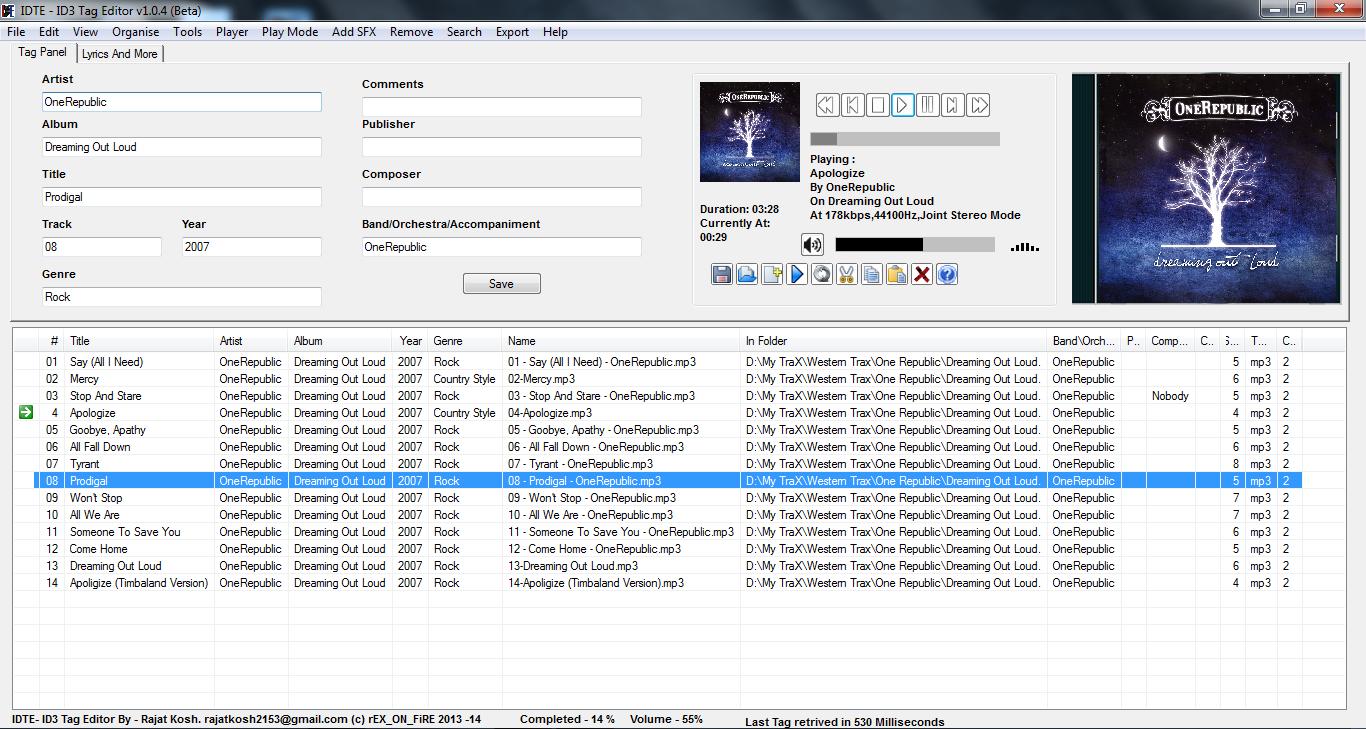Screen dimensions: 1366x729
Task: Select the 'Won't Stop' track row
Action: [657, 497]
